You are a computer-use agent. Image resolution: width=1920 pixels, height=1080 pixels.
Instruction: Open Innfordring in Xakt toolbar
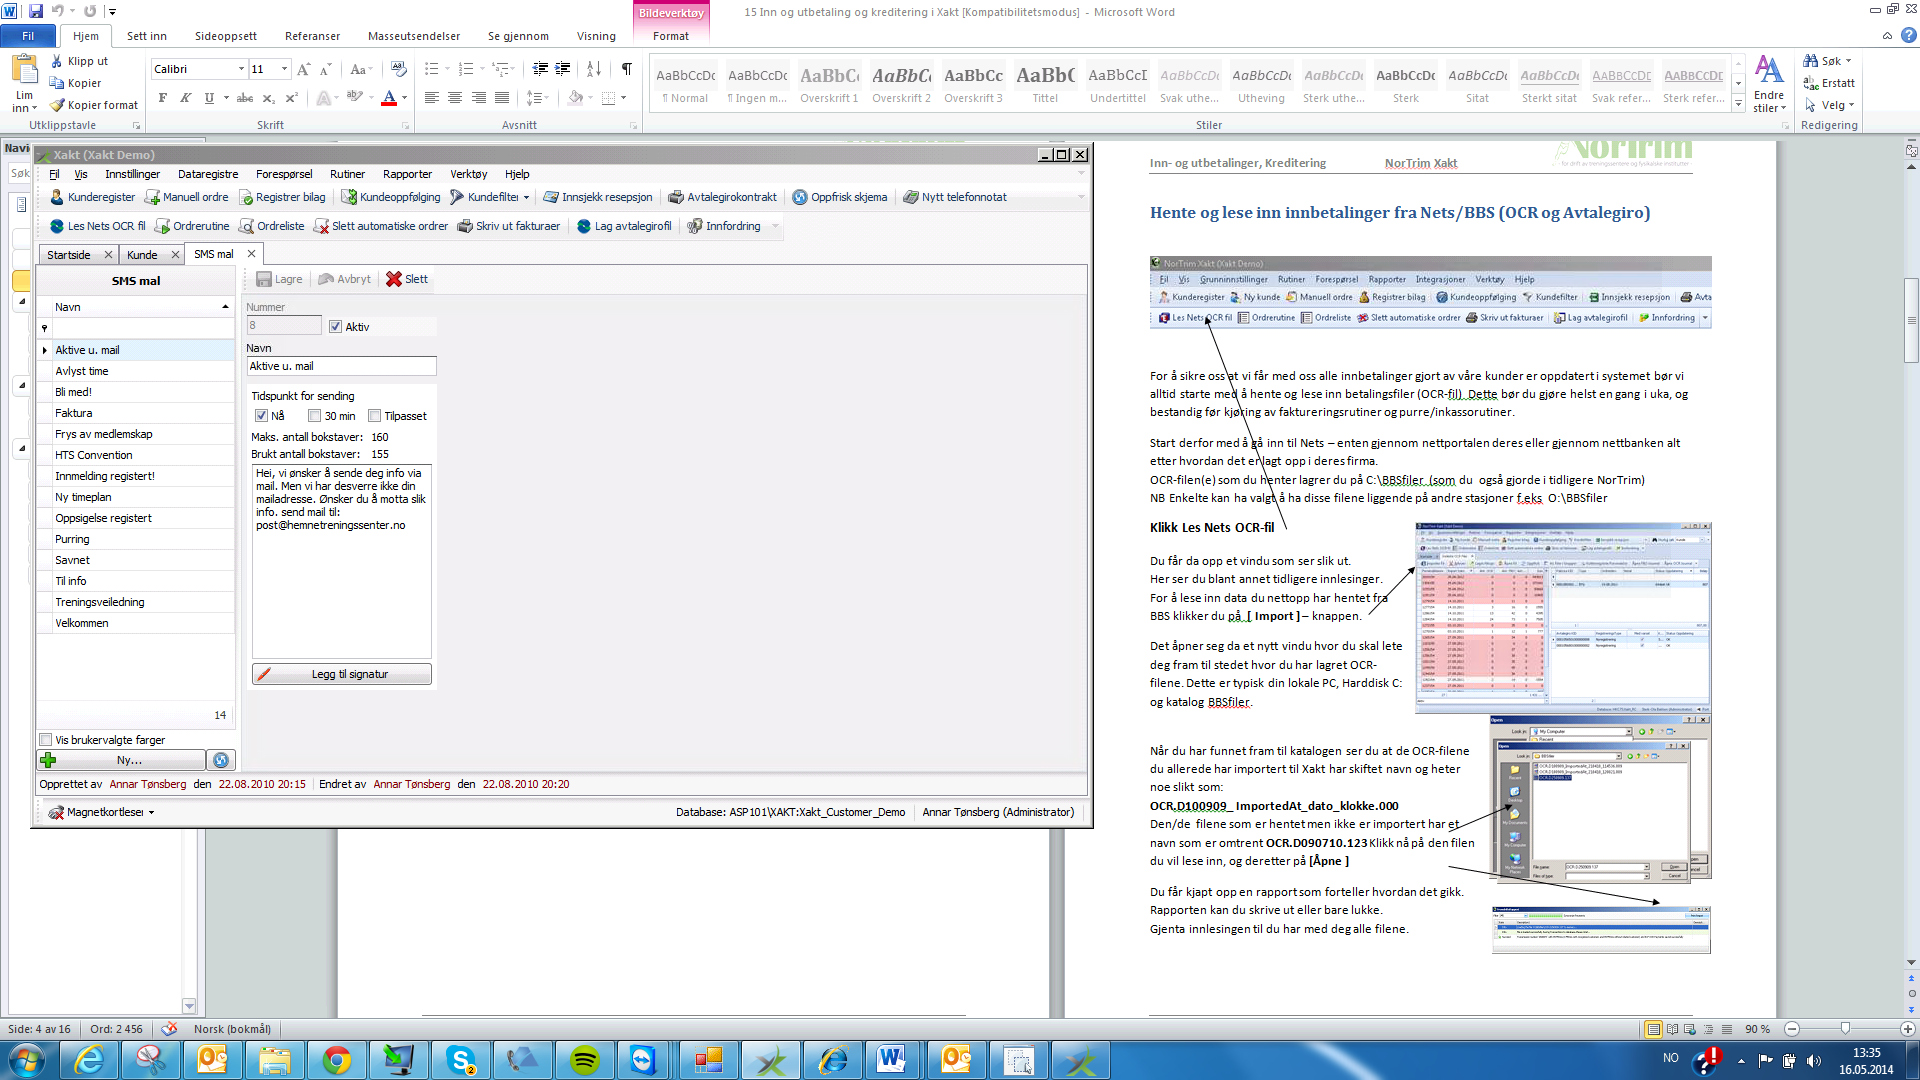coord(724,226)
